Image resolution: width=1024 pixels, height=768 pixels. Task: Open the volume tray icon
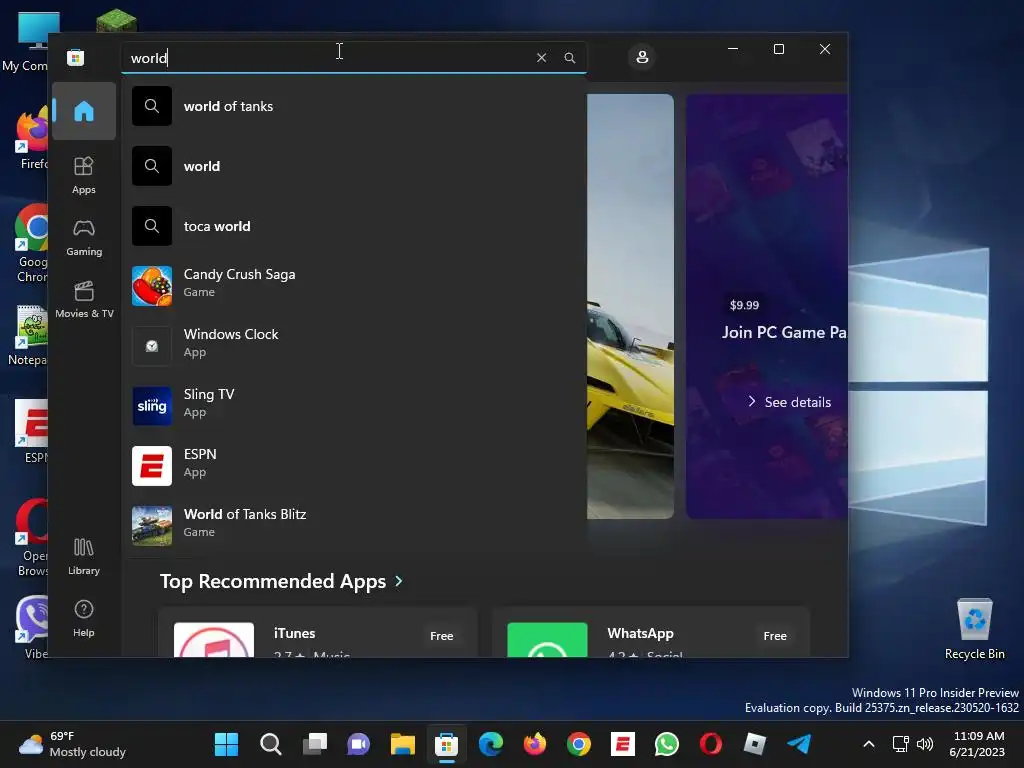pos(925,744)
